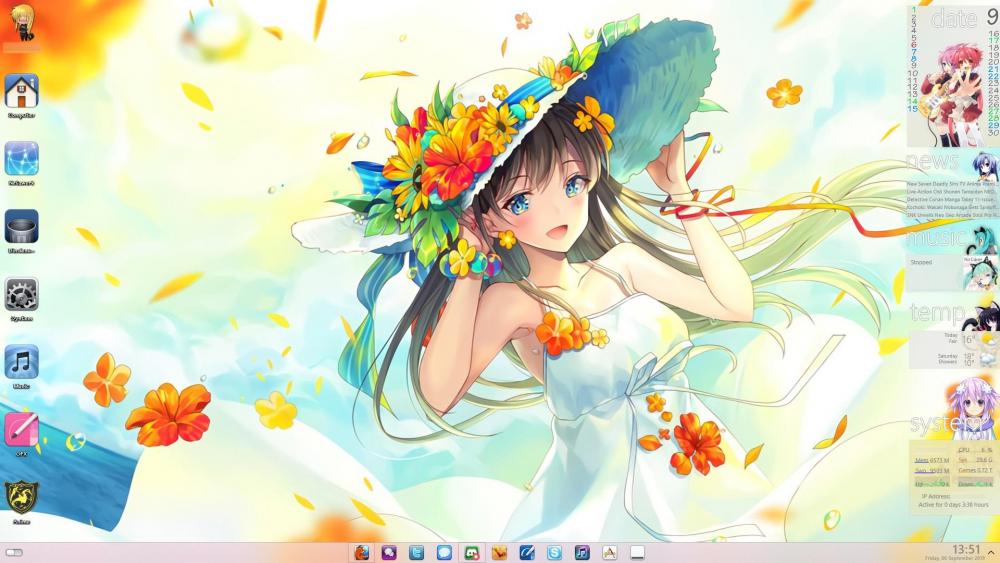Click the 'Saturday Showers' forecast label
Viewport: 1000px width, 563px height.
[x=948, y=359]
